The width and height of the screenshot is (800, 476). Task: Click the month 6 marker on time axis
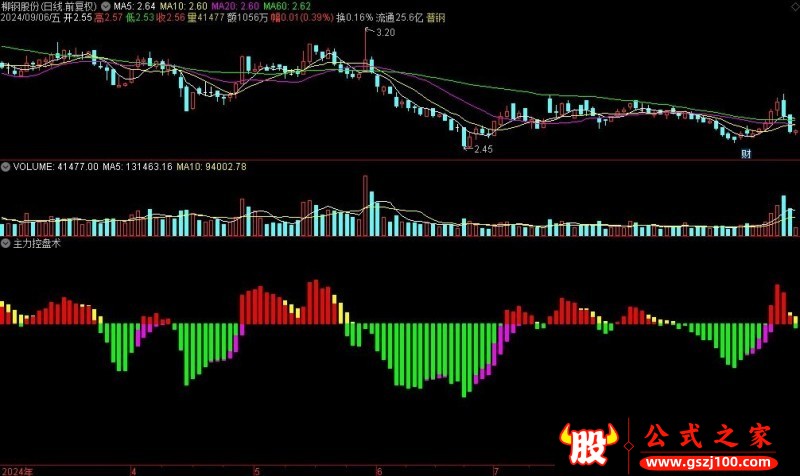379,471
